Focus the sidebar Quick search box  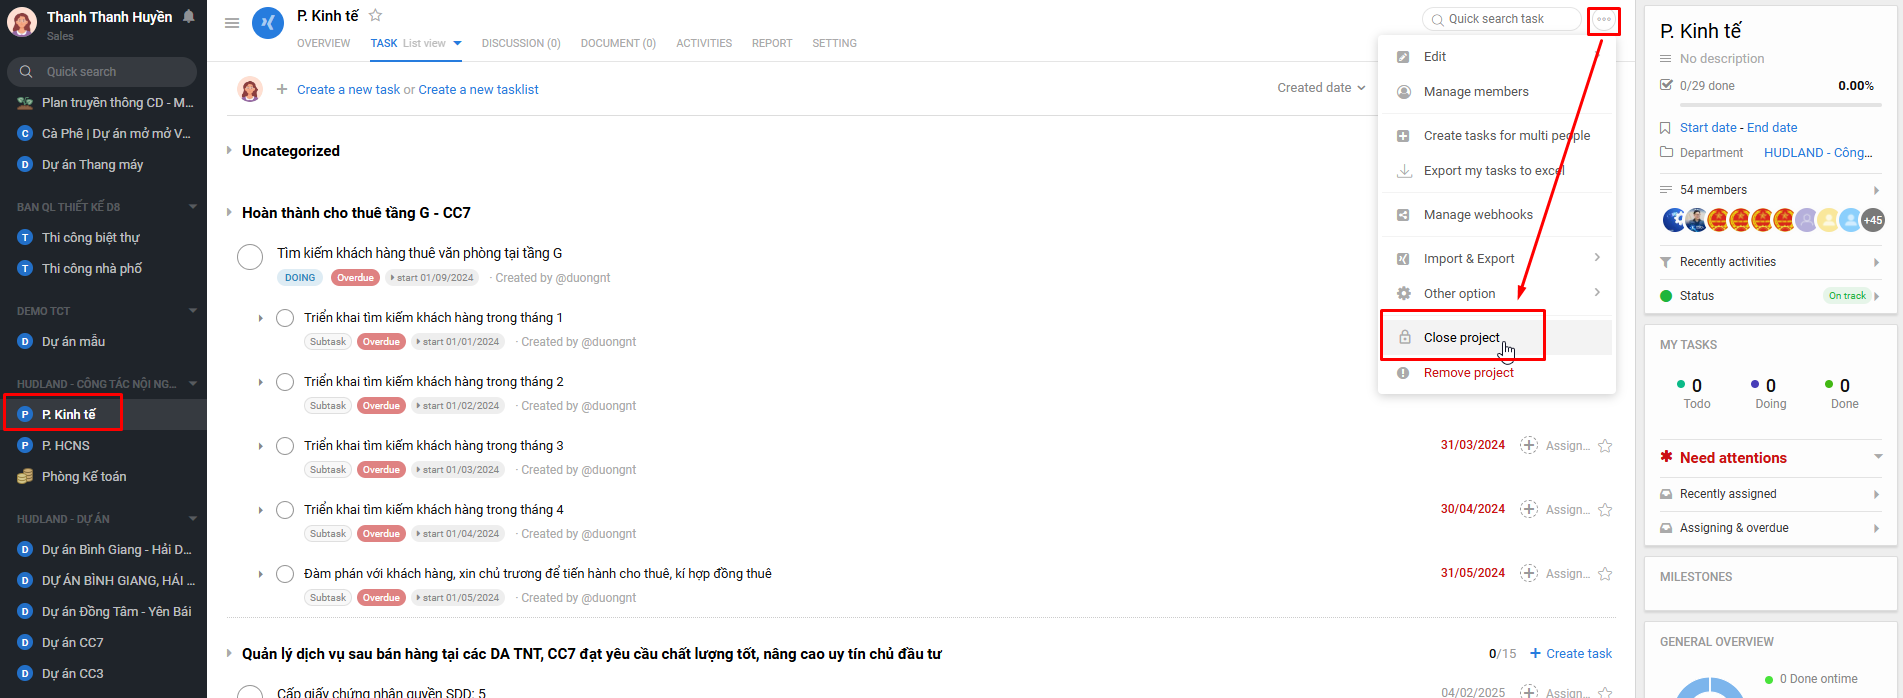tap(102, 71)
